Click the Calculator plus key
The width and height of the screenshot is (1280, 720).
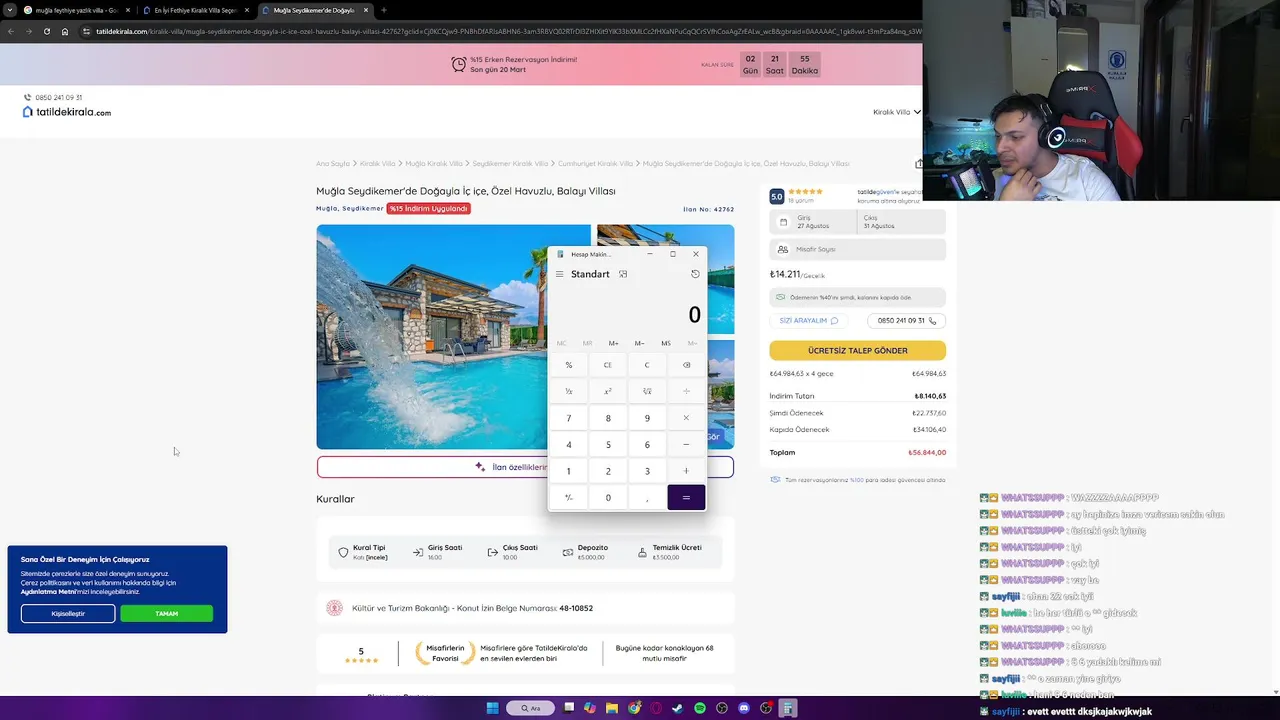click(686, 471)
